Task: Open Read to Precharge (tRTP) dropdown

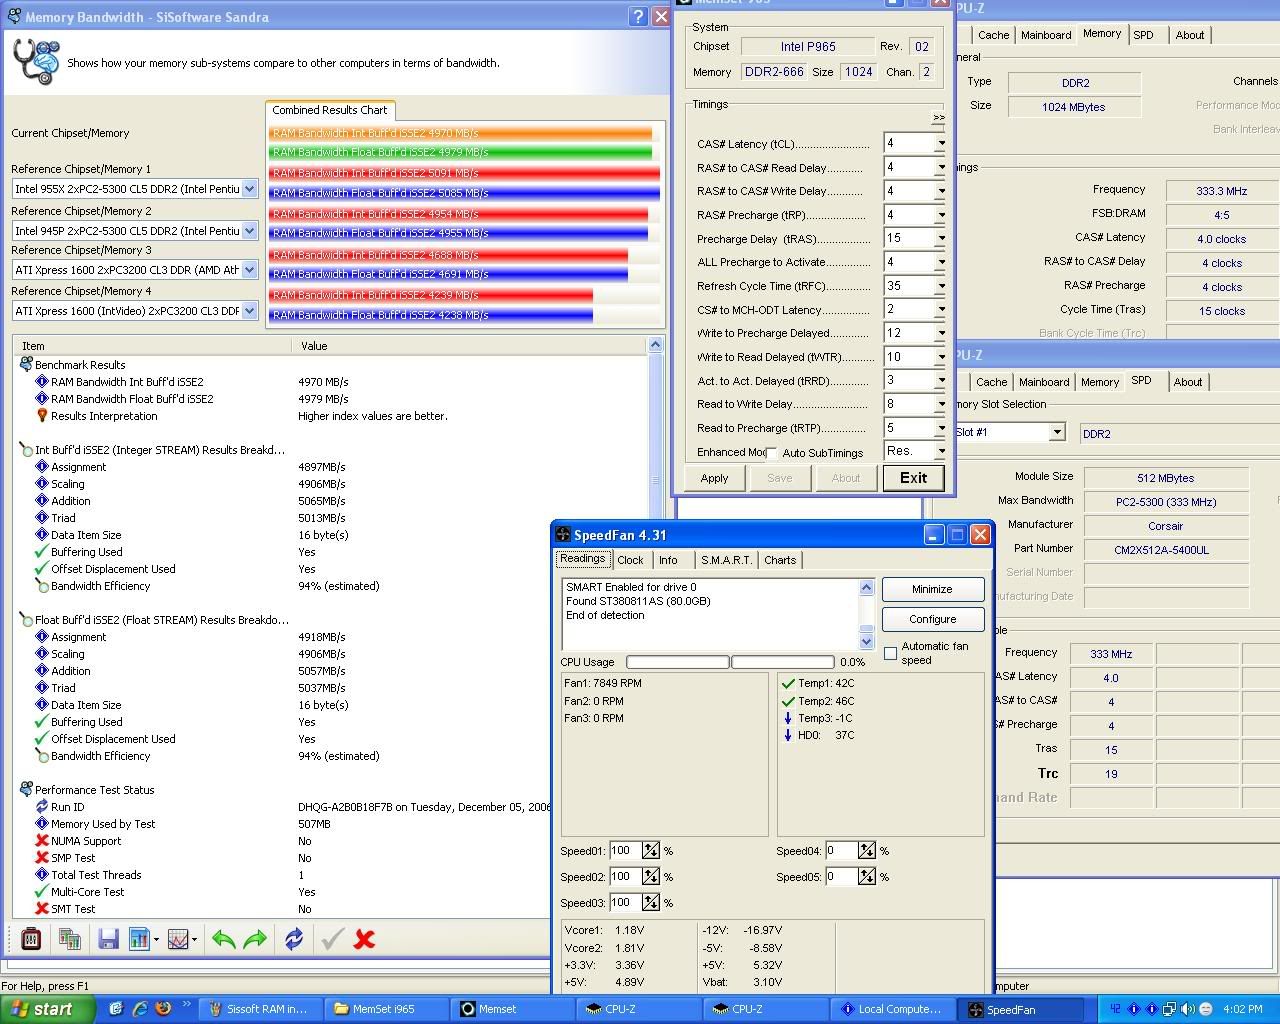Action: 940,428
